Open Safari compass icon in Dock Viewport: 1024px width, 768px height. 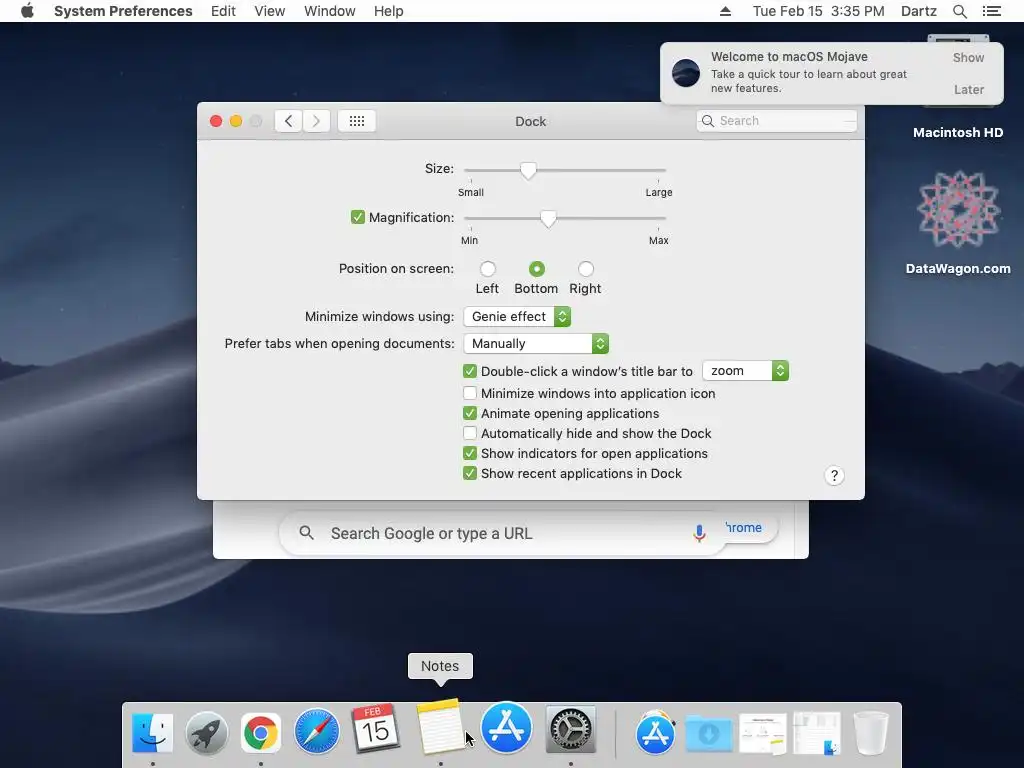317,731
